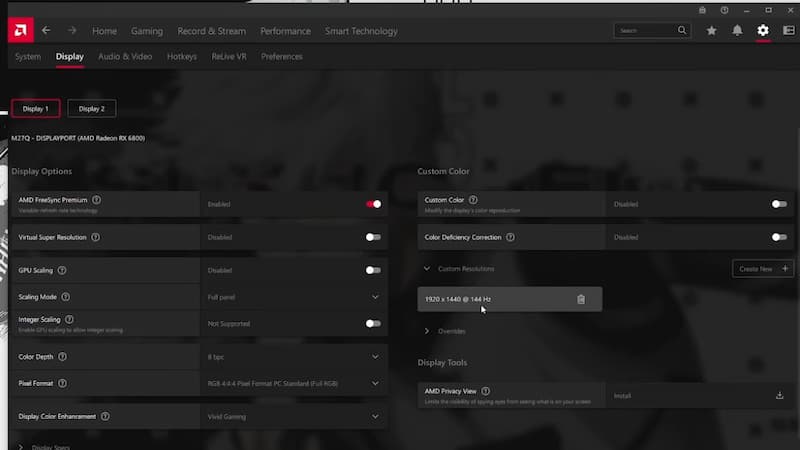Switch to System settings tab
Image resolution: width=800 pixels, height=450 pixels.
click(x=28, y=57)
